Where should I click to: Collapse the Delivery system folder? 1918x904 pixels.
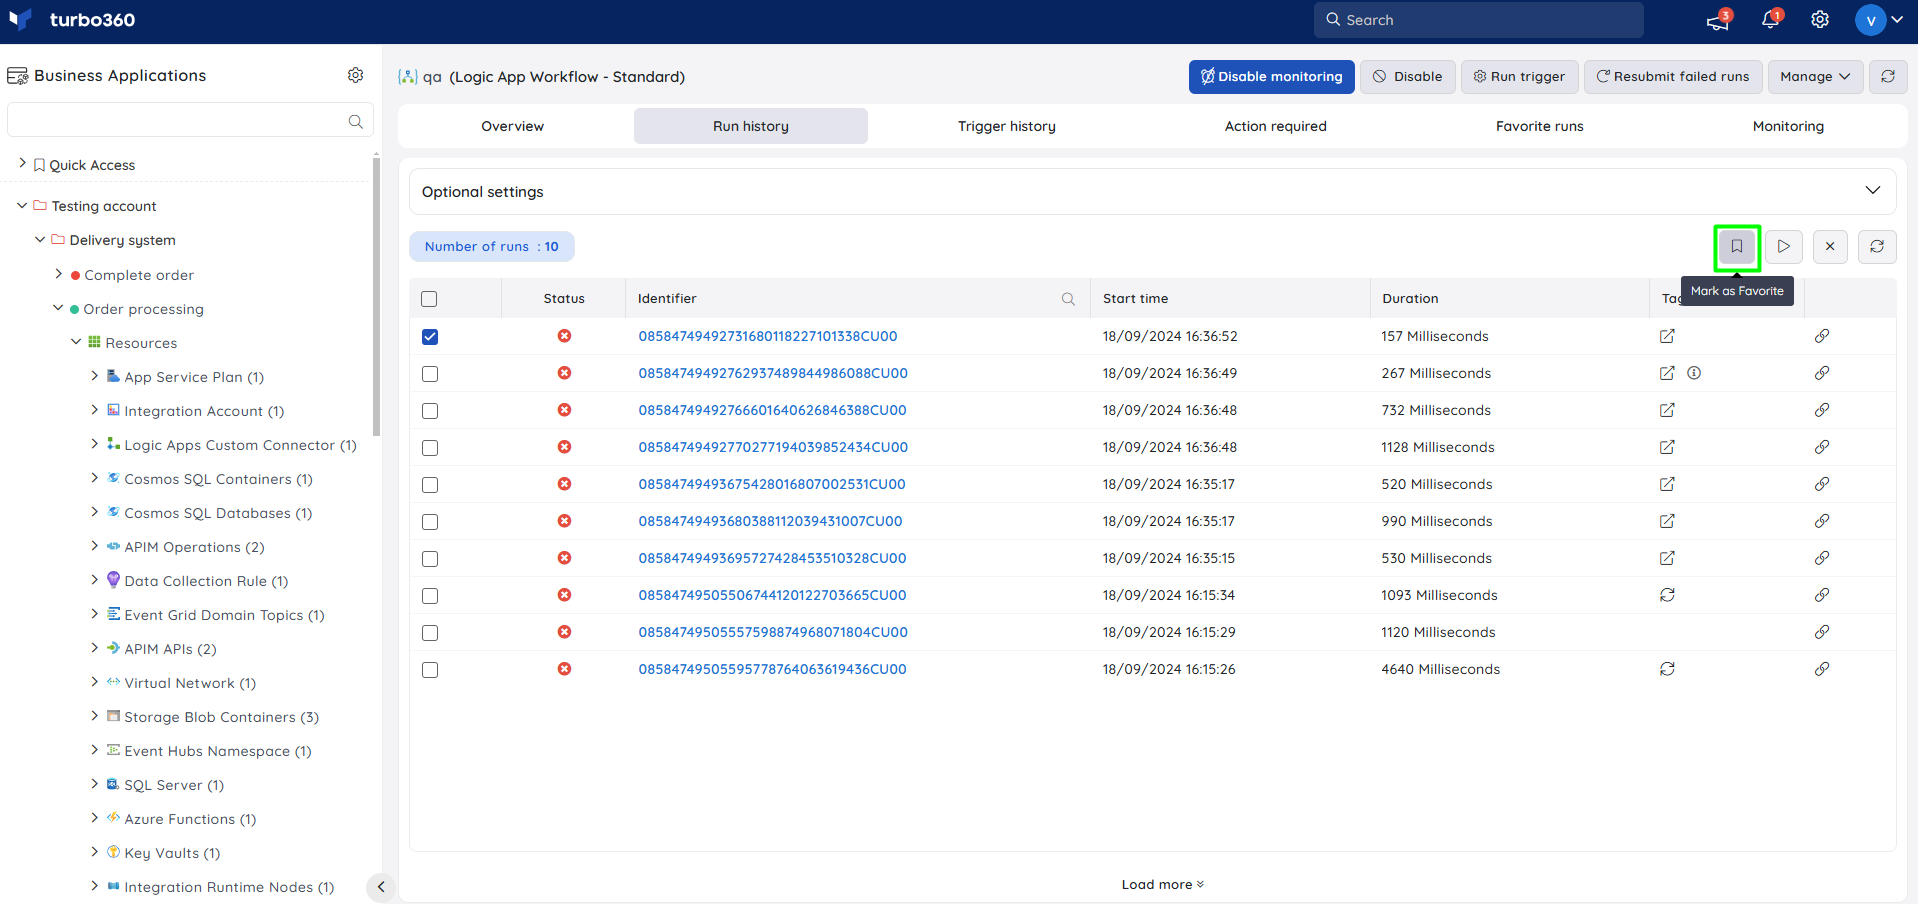click(x=40, y=239)
